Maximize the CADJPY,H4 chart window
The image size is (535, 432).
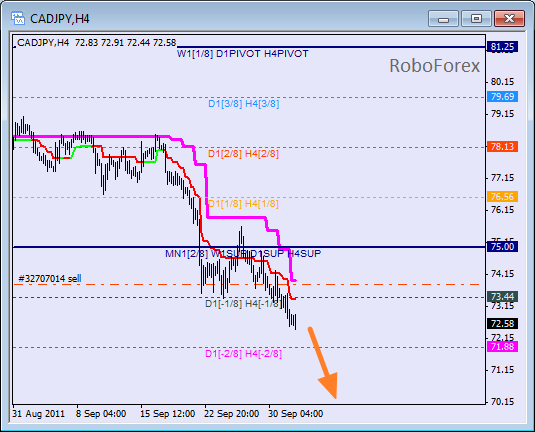476,18
